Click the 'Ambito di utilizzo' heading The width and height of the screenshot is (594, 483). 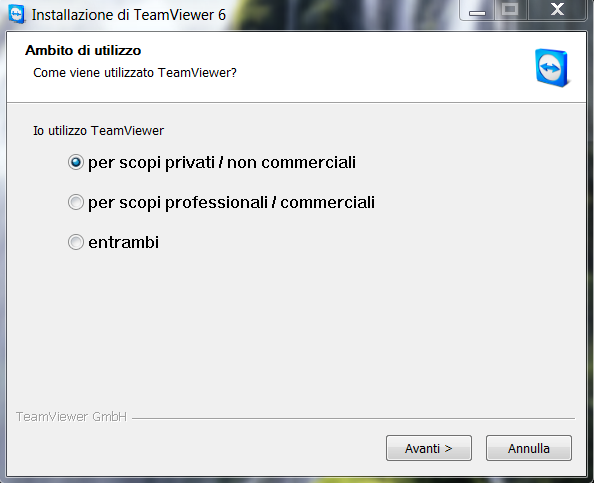tap(83, 50)
